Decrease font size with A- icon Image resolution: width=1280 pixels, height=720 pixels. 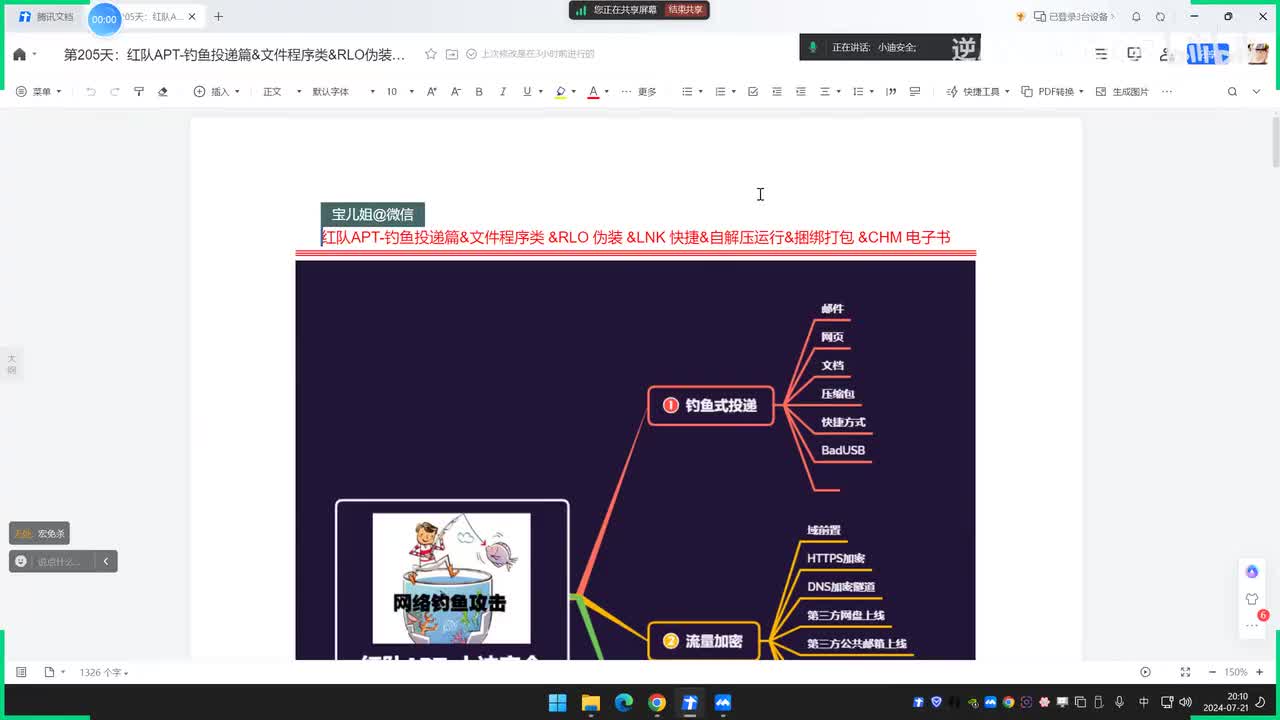[455, 91]
